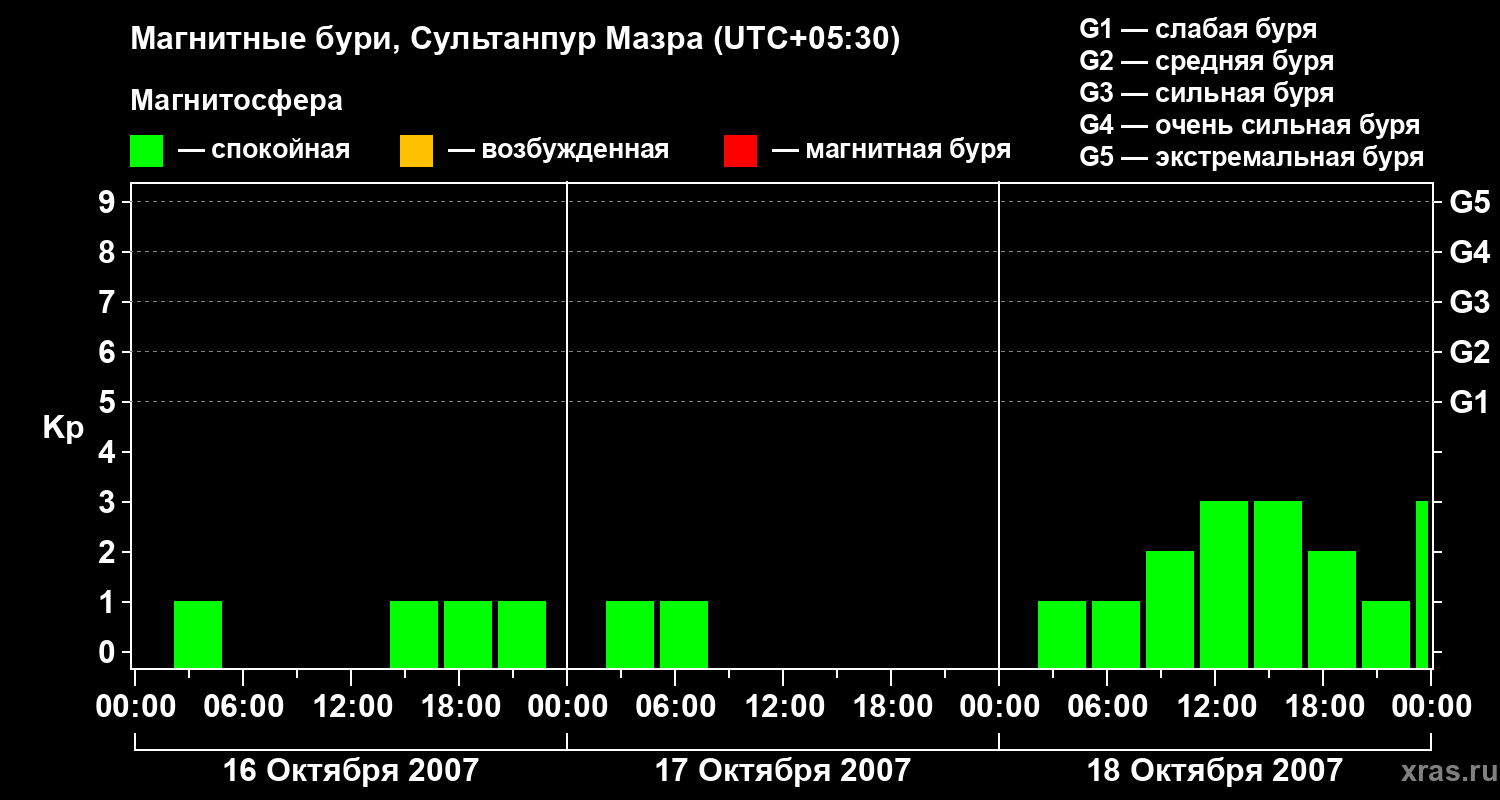
Task: Click 'G2 — средняя буря' legend line
Action: point(1206,61)
